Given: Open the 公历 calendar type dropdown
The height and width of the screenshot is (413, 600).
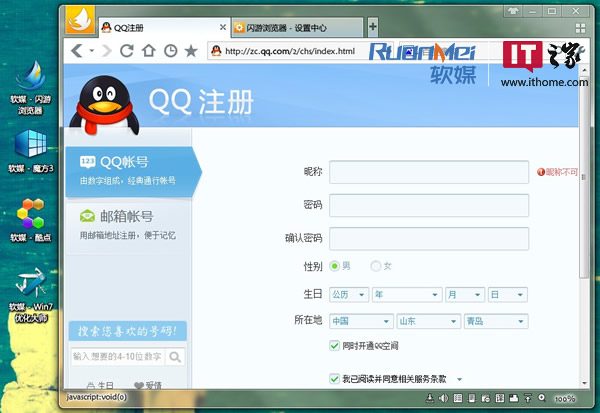Looking at the screenshot, I should (x=349, y=295).
